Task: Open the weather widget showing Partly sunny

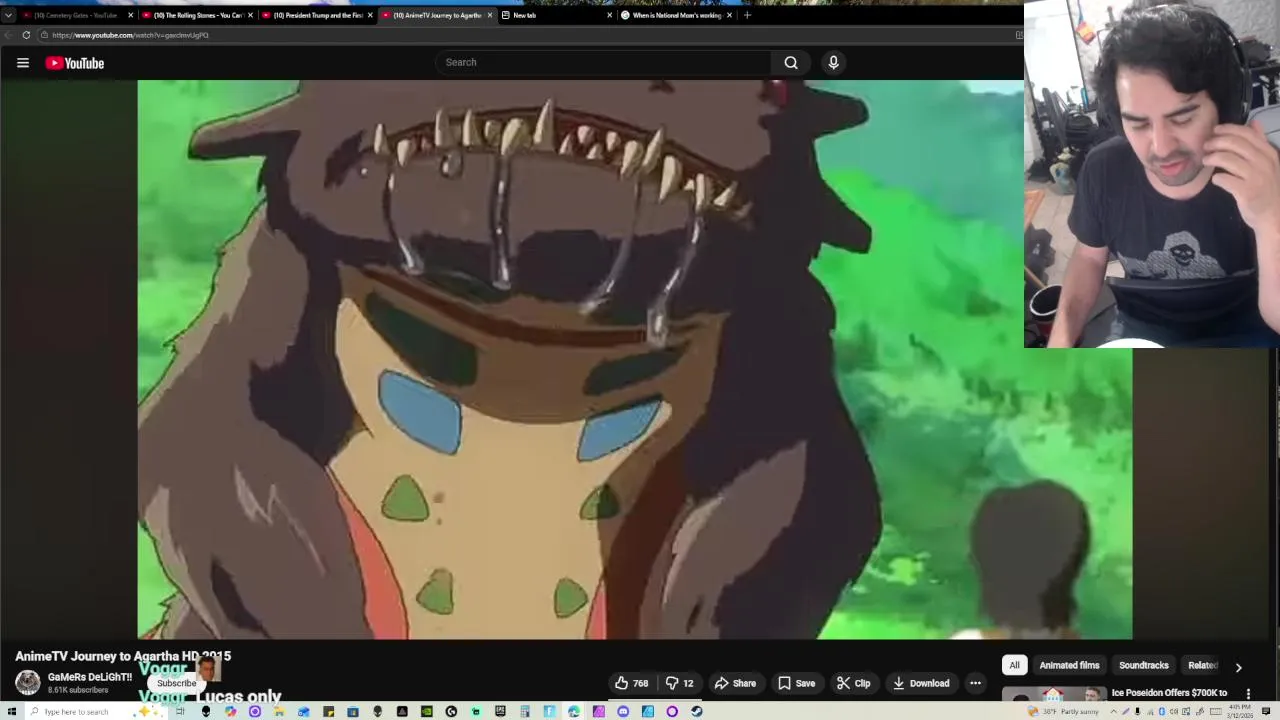Action: click(x=1063, y=711)
